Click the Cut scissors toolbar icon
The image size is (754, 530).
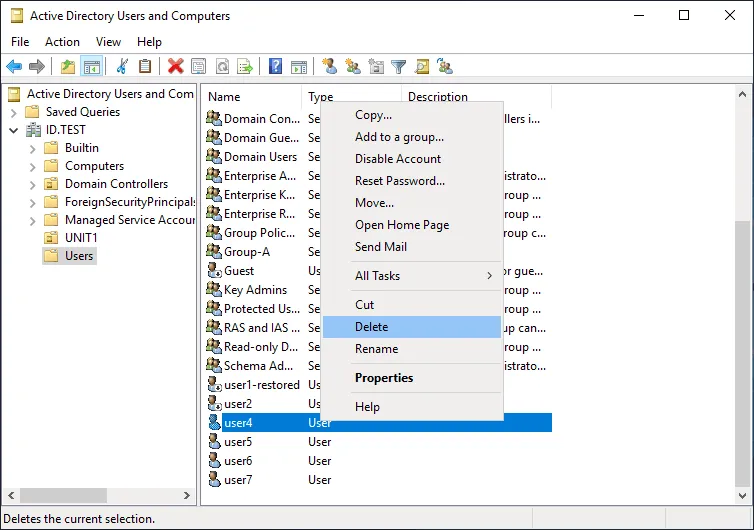point(122,67)
